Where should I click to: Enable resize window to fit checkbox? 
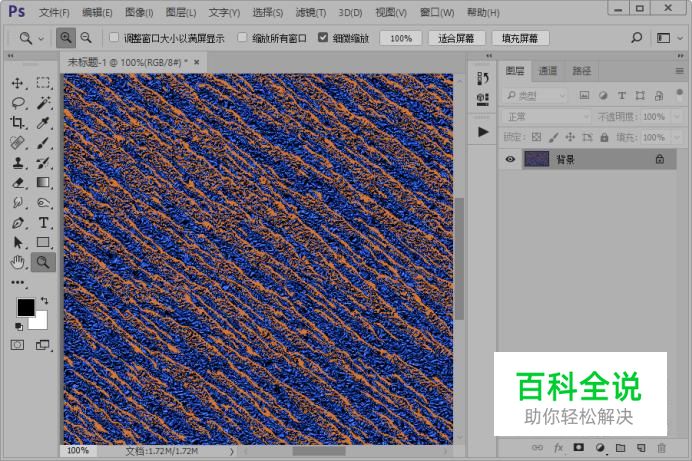114,37
